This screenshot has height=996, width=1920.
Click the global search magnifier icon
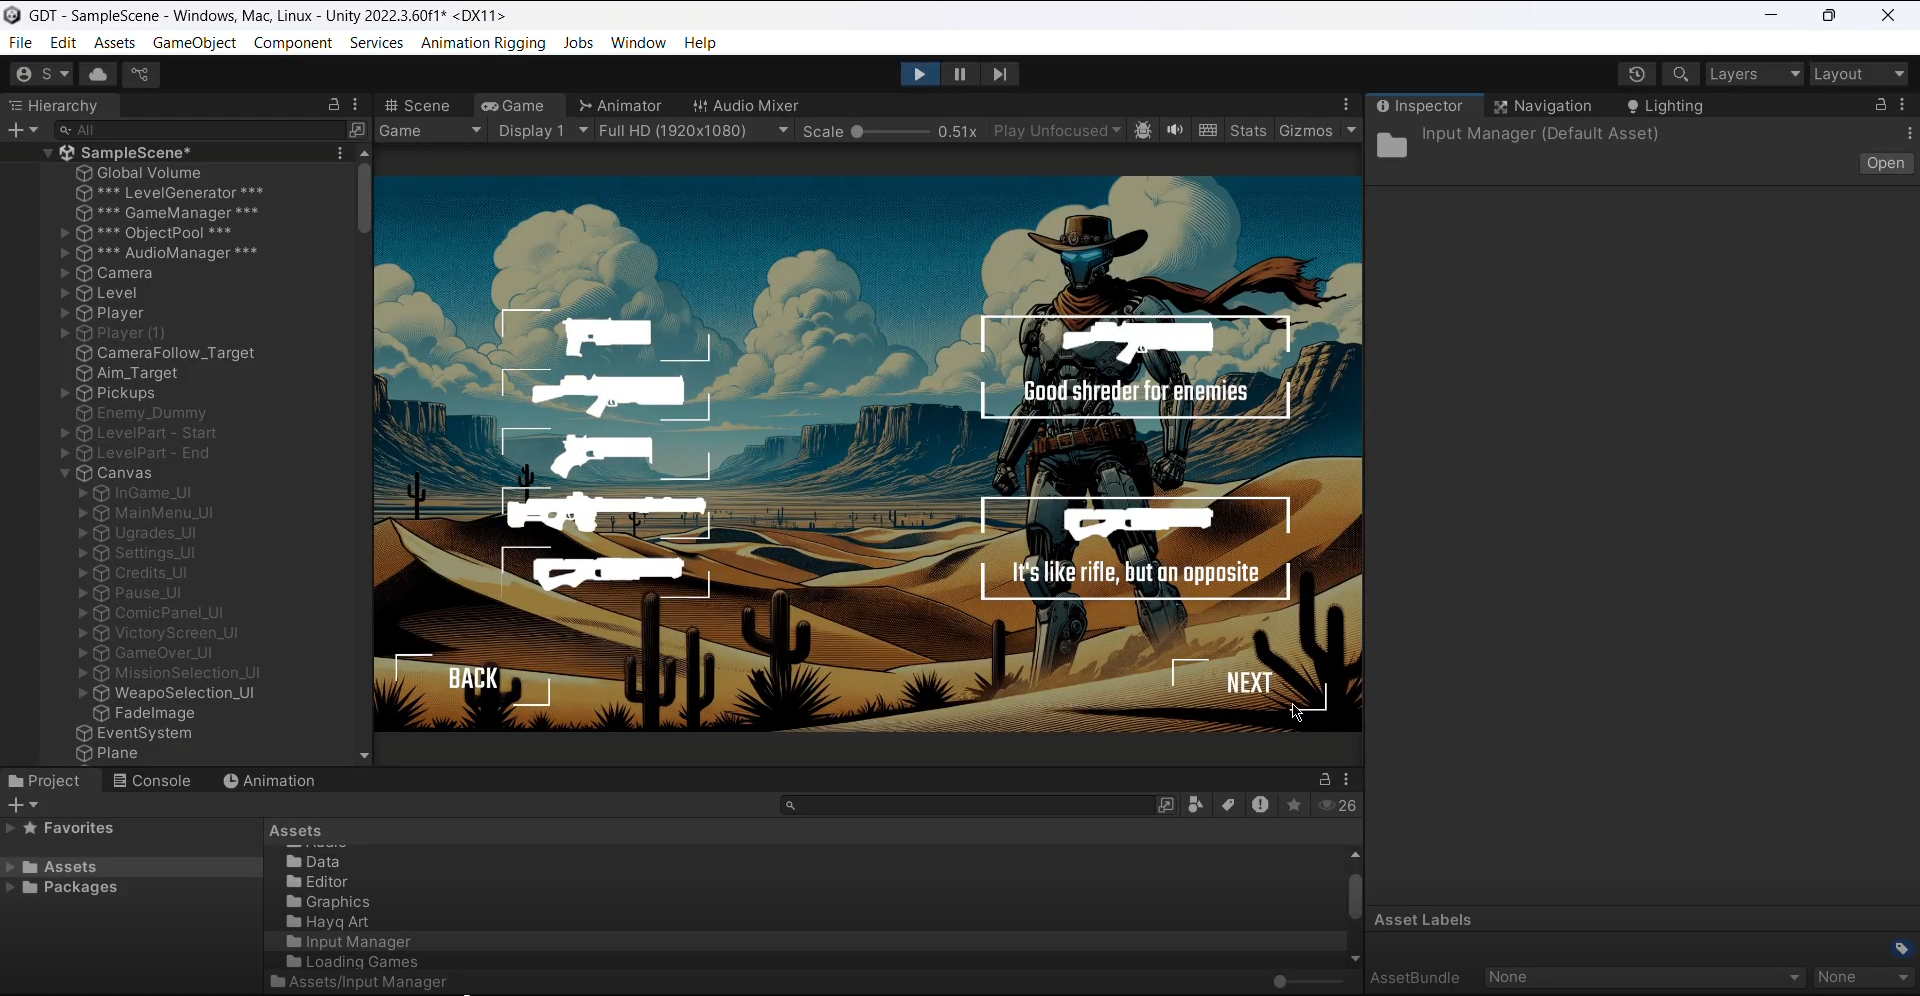(x=1681, y=74)
